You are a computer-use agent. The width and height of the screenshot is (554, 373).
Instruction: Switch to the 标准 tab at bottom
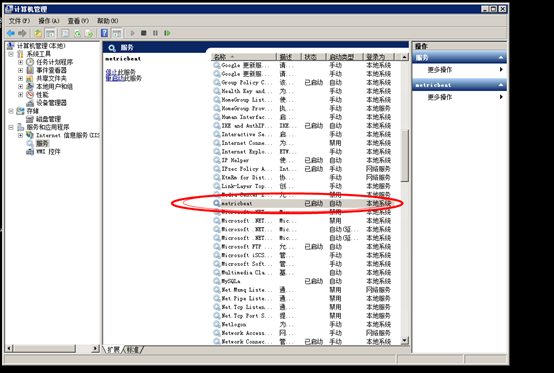(132, 350)
